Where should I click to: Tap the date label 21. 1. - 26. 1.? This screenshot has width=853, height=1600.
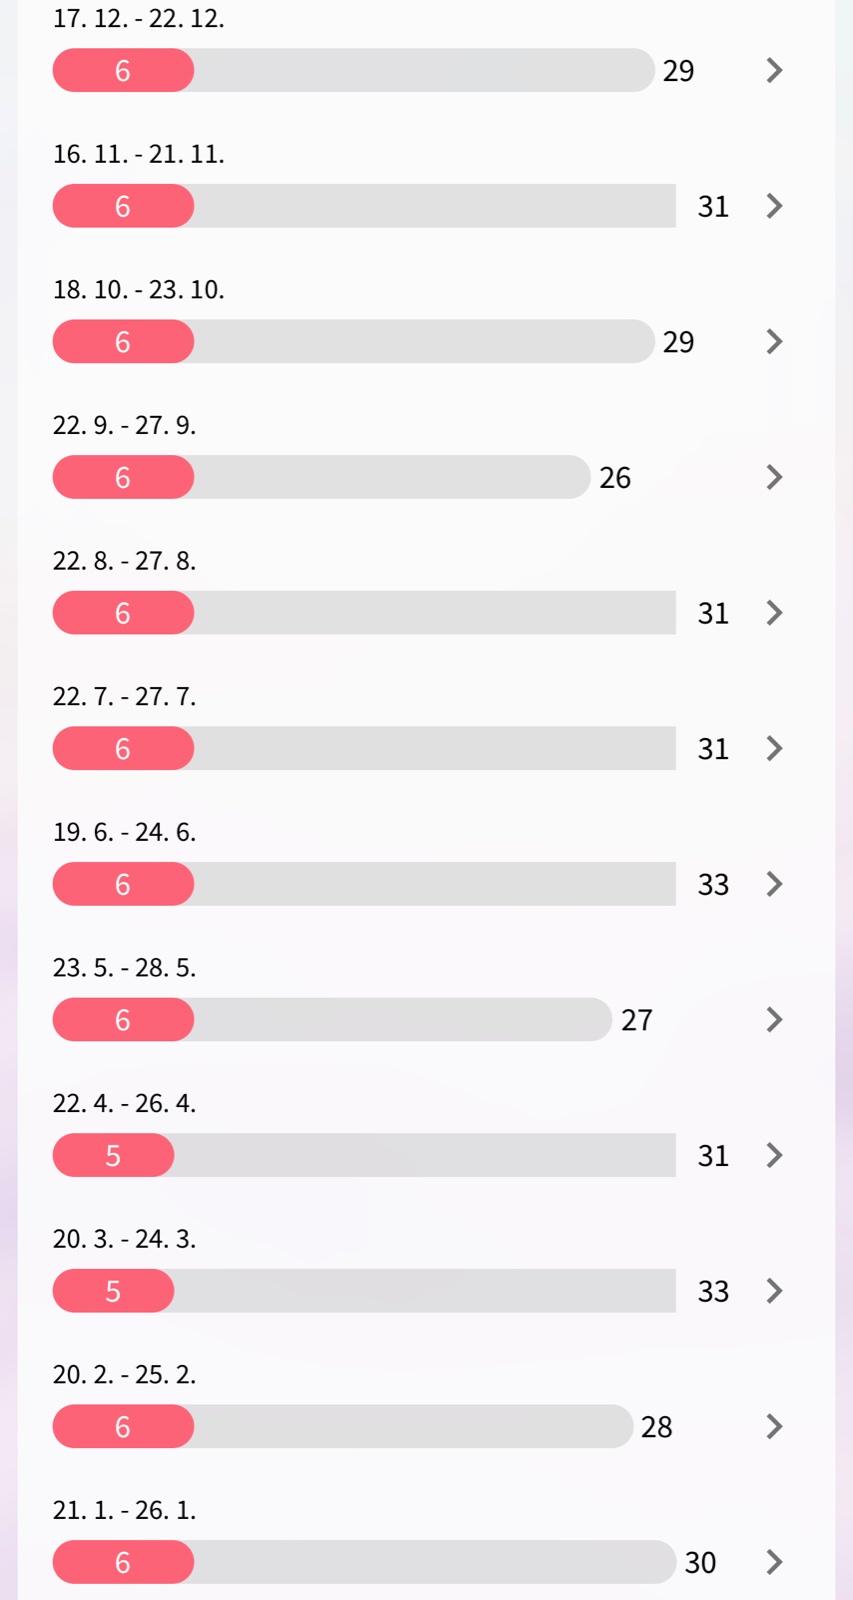[x=124, y=1510]
